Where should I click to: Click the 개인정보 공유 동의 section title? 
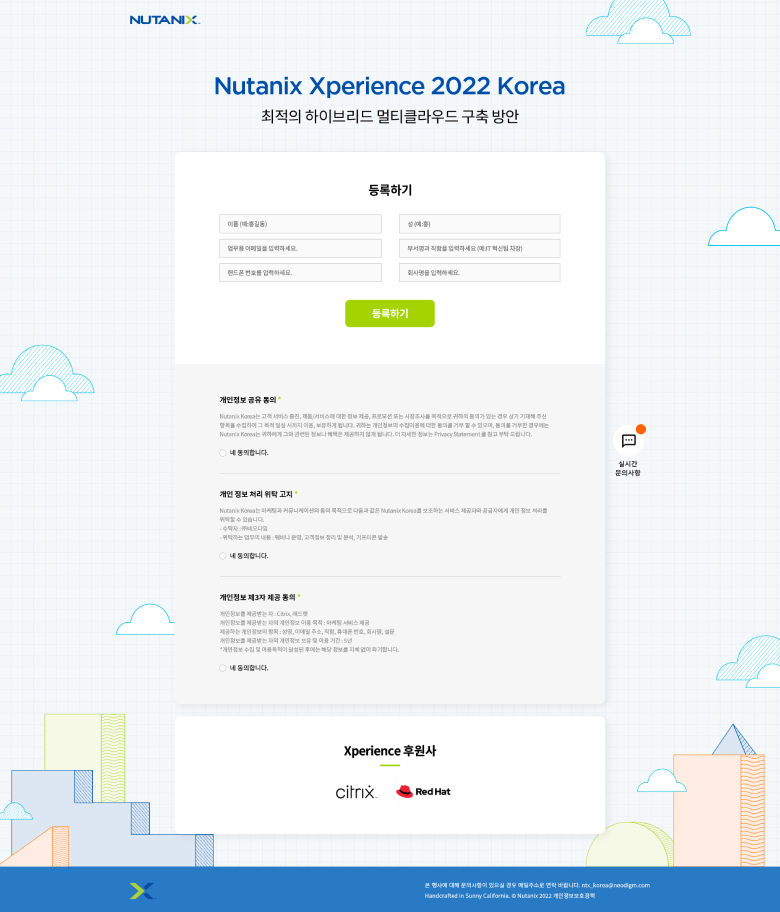pyautogui.click(x=248, y=400)
